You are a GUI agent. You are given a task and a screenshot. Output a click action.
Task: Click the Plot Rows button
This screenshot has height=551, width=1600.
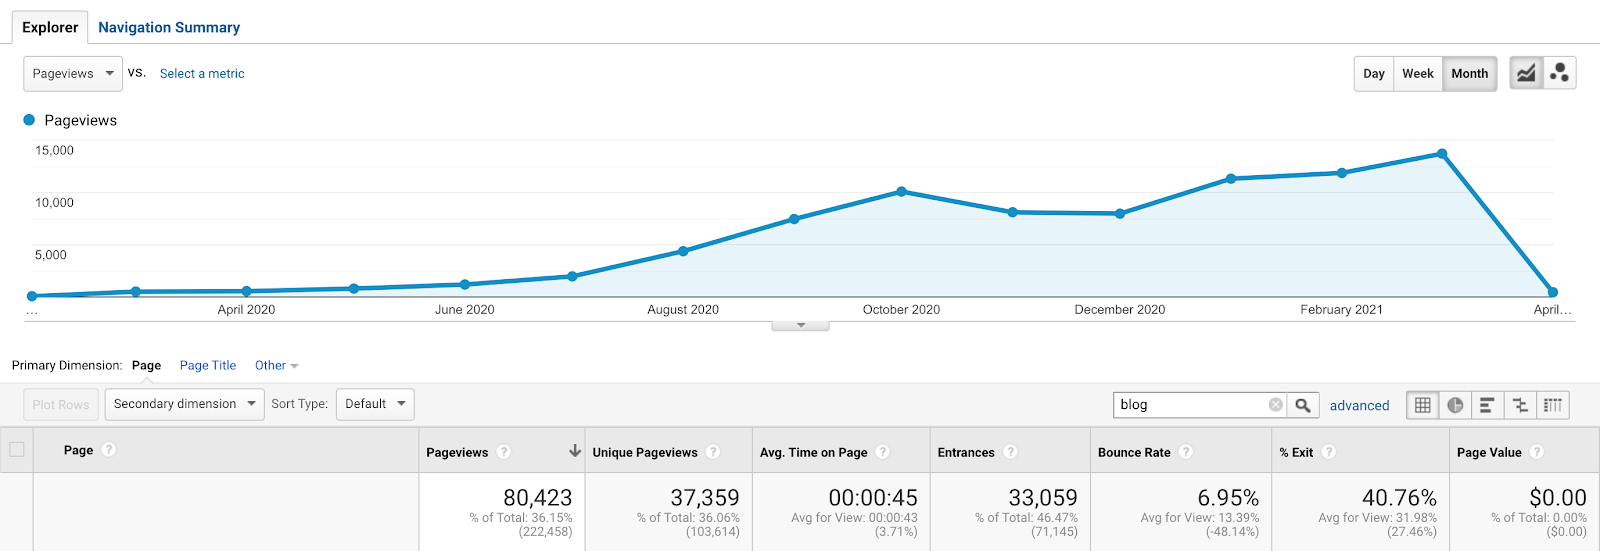coord(61,404)
